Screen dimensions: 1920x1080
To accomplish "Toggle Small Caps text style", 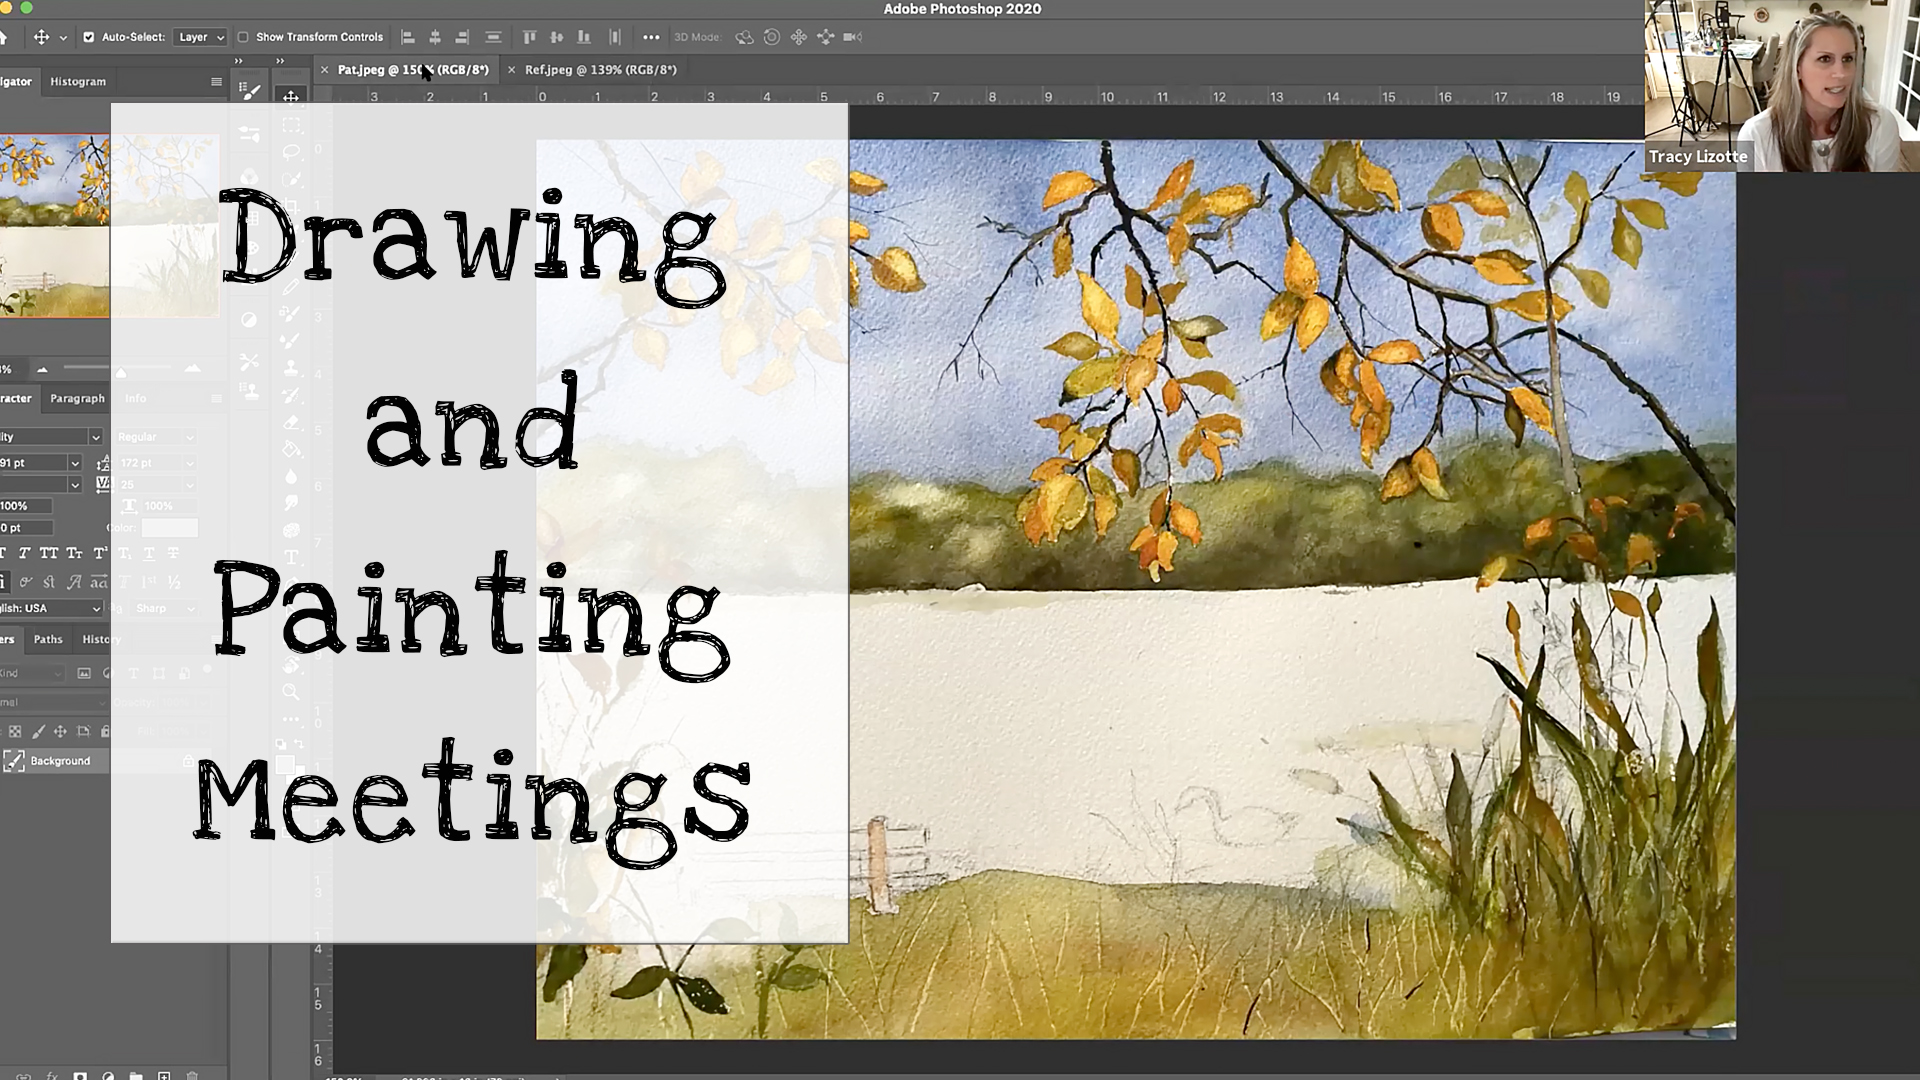I will pos(74,553).
